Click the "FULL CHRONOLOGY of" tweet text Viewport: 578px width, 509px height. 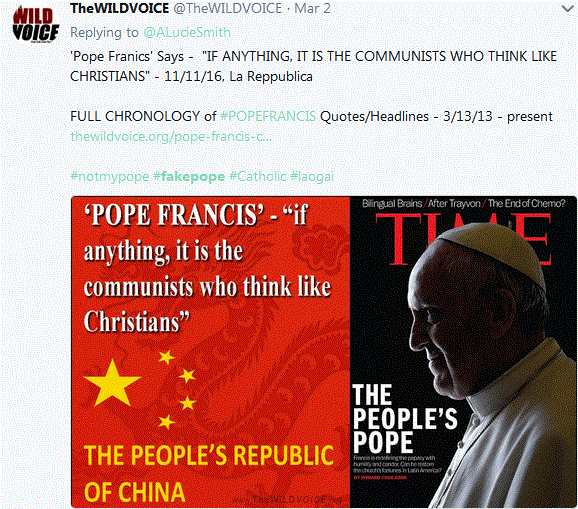(x=143, y=116)
